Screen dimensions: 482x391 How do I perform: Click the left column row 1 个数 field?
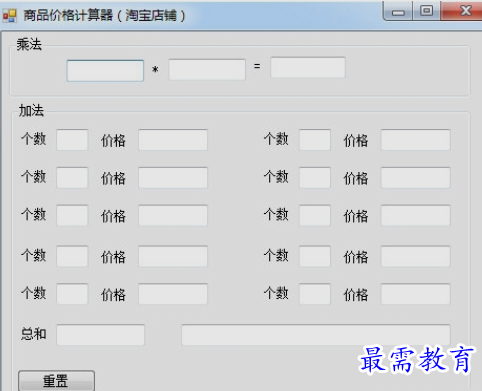[72, 140]
